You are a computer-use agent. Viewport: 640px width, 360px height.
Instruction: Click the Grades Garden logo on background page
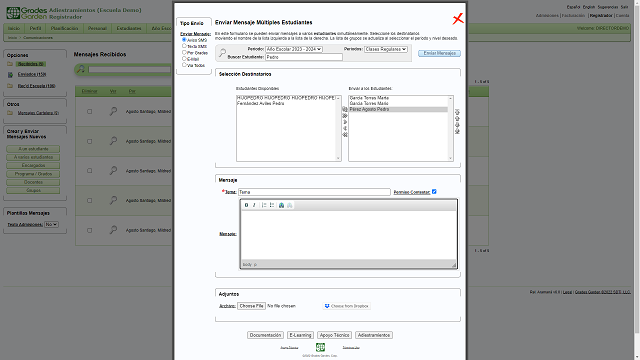(x=27, y=13)
